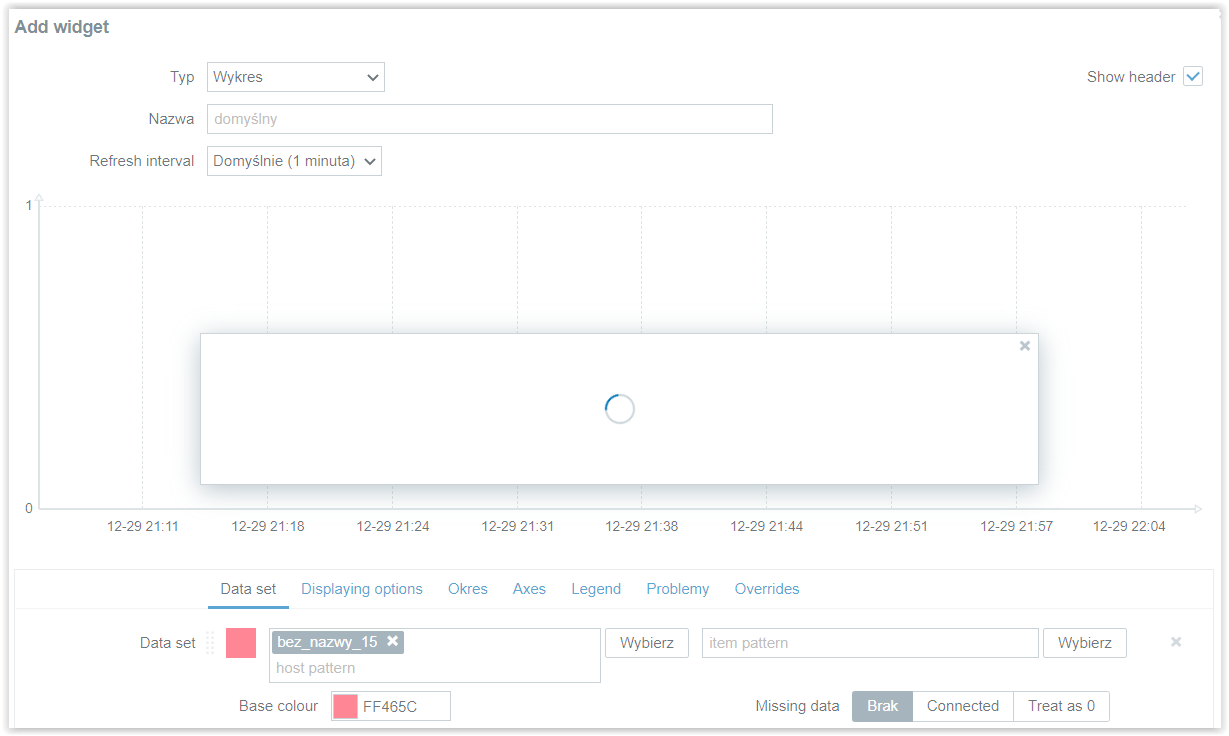Open the Okres tab
Screen dimensions: 1229x736
coord(468,589)
